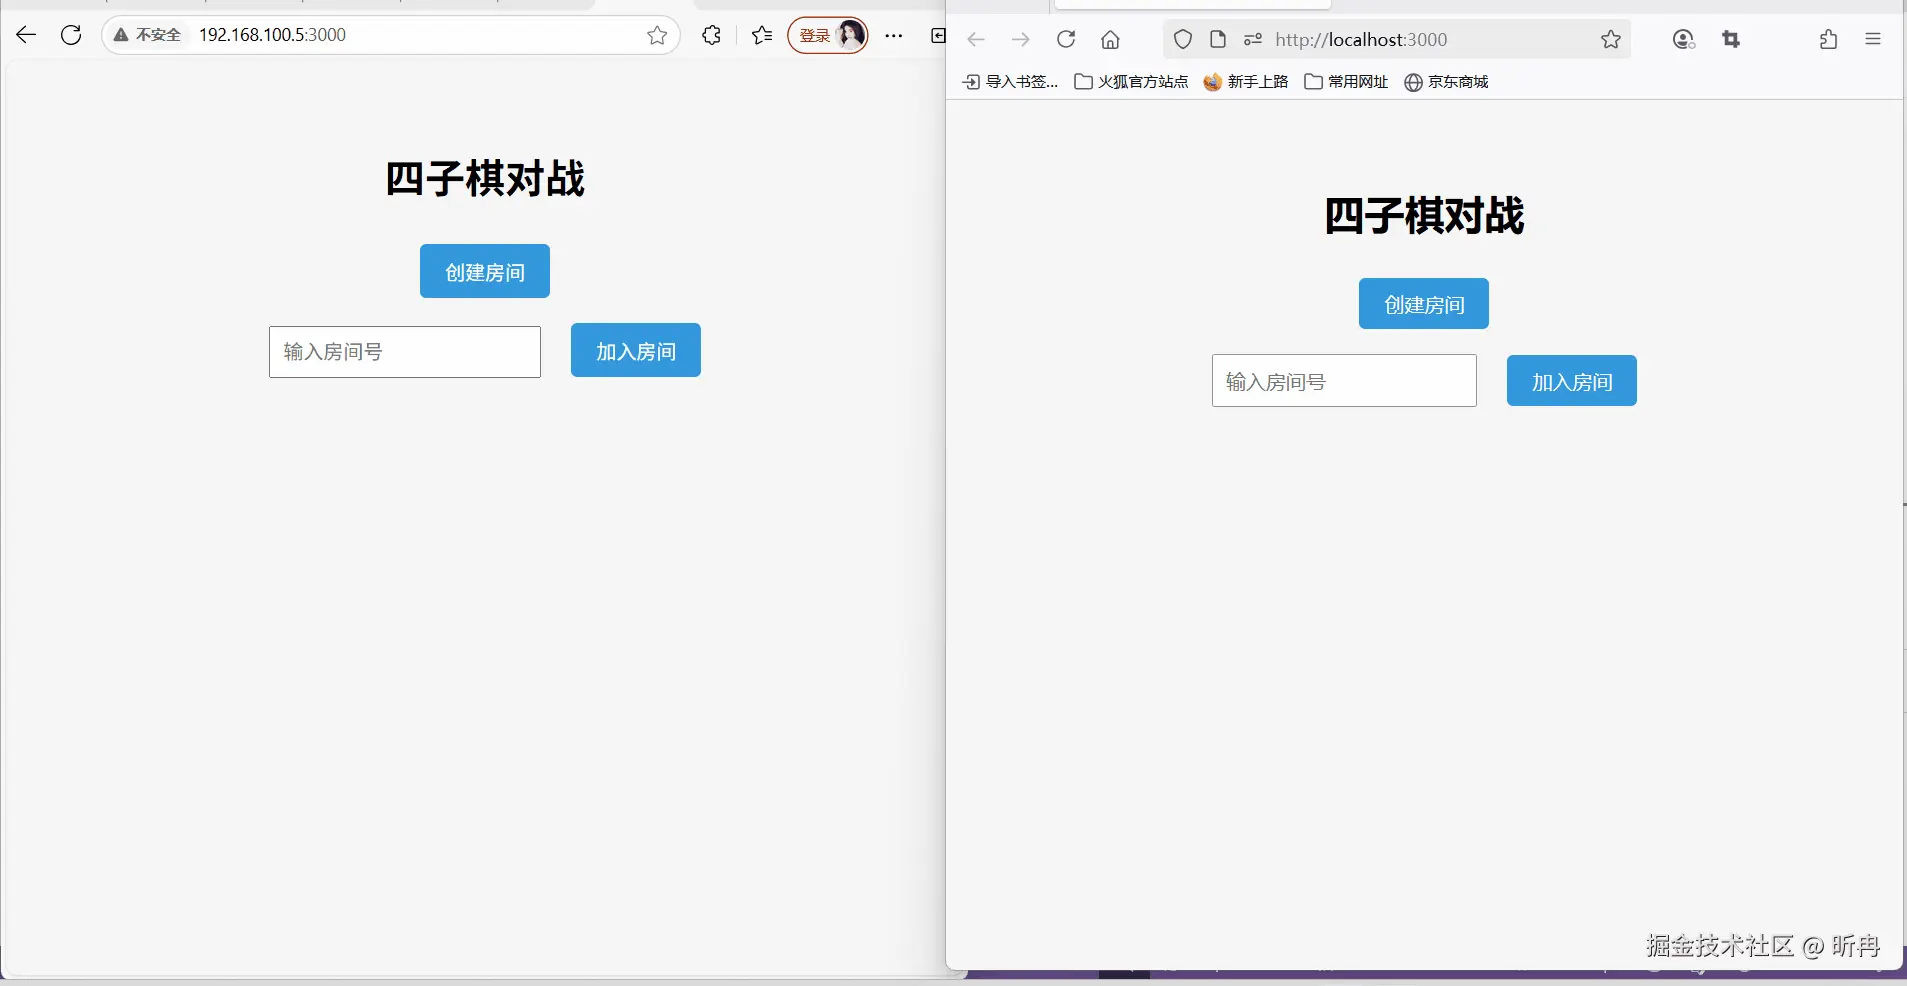Join a room with 加入房间 in Firefox
This screenshot has width=1907, height=986.
1572,381
